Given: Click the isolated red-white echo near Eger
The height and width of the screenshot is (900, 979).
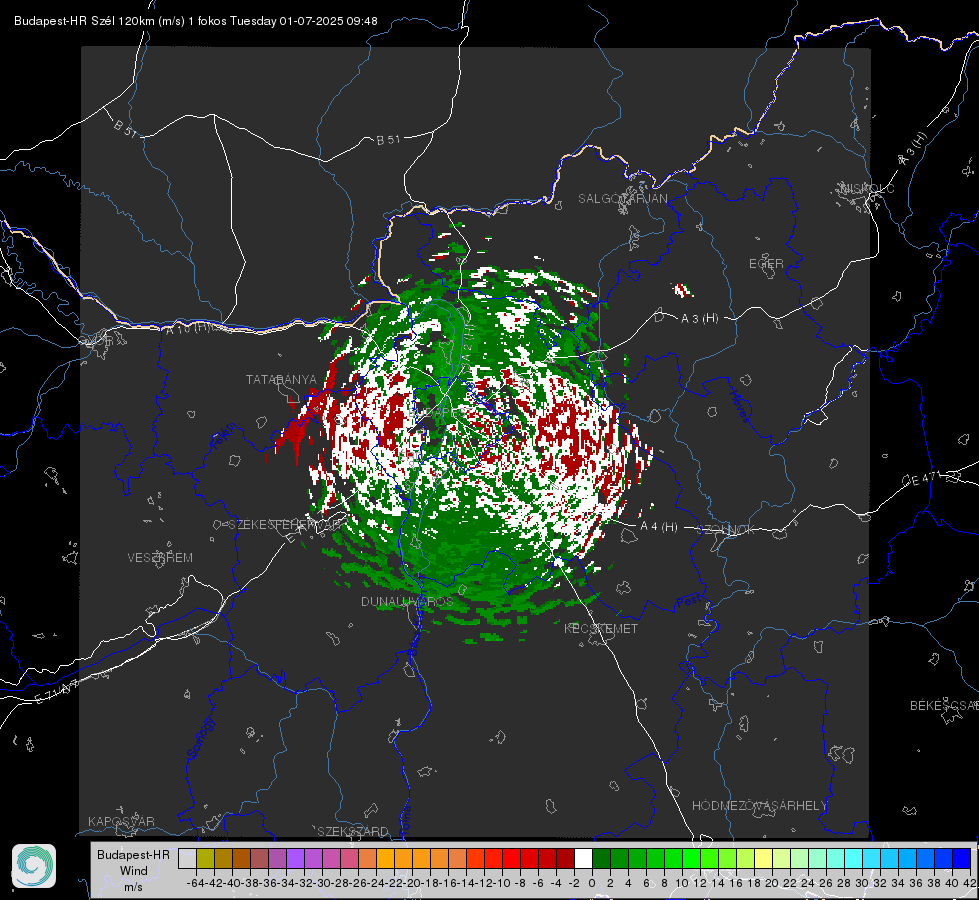Looking at the screenshot, I should 682,290.
